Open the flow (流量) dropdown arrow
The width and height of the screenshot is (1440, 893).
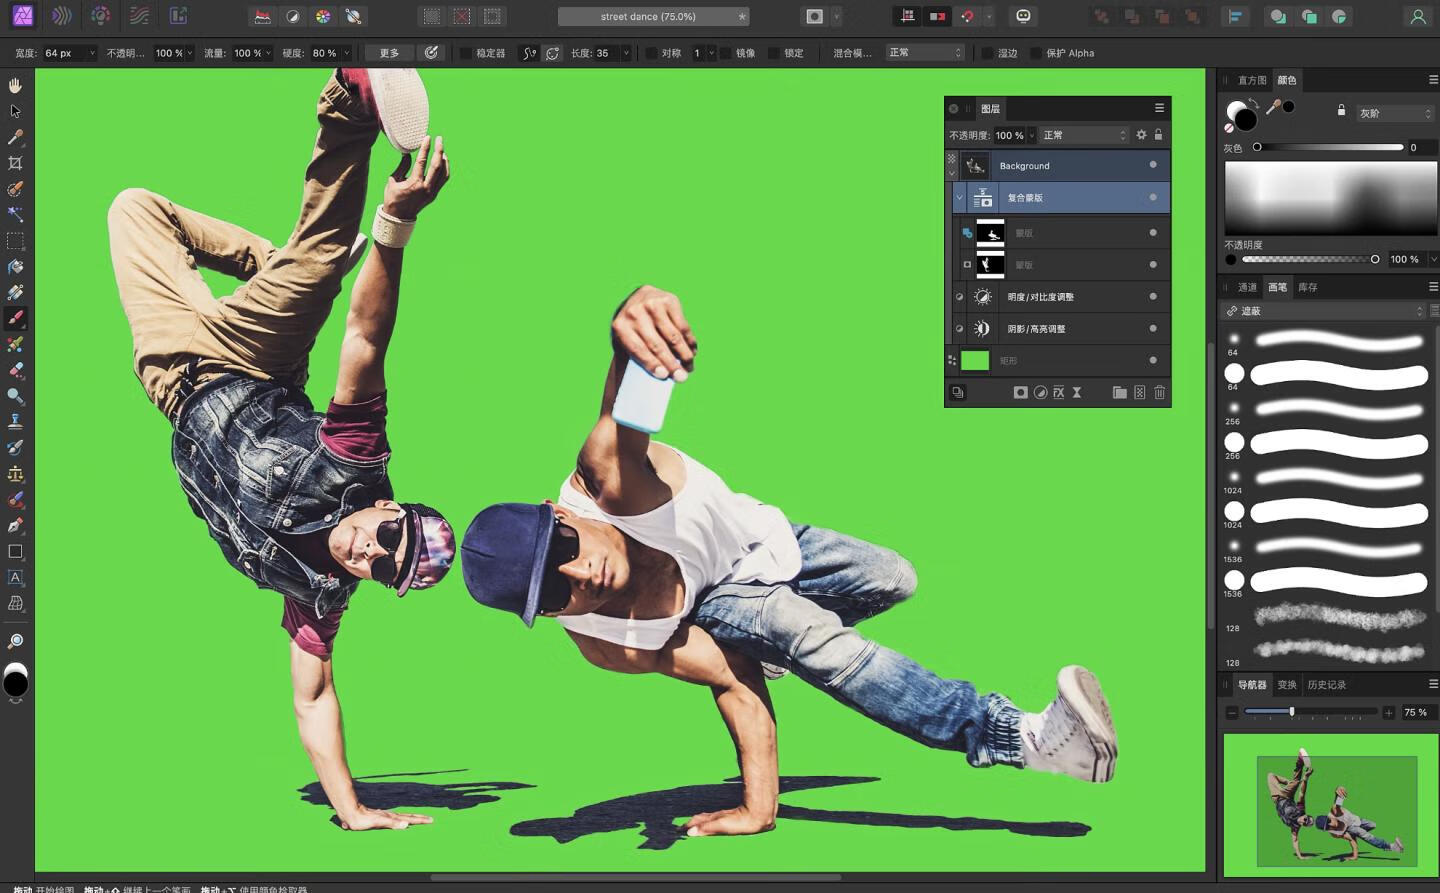pos(268,53)
